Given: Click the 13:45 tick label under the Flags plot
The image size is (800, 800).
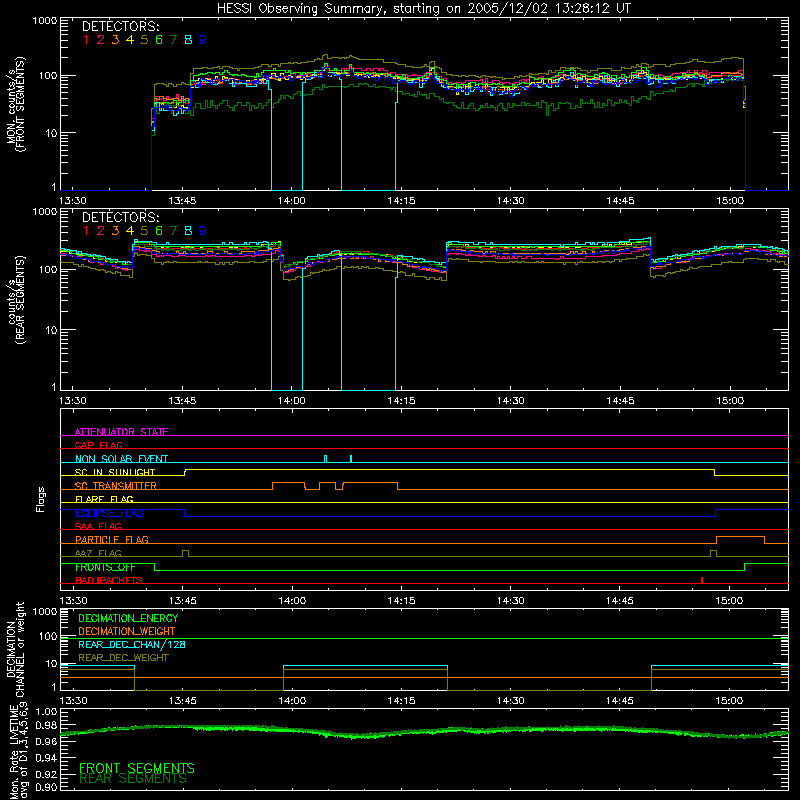Looking at the screenshot, I should pyautogui.click(x=183, y=601).
